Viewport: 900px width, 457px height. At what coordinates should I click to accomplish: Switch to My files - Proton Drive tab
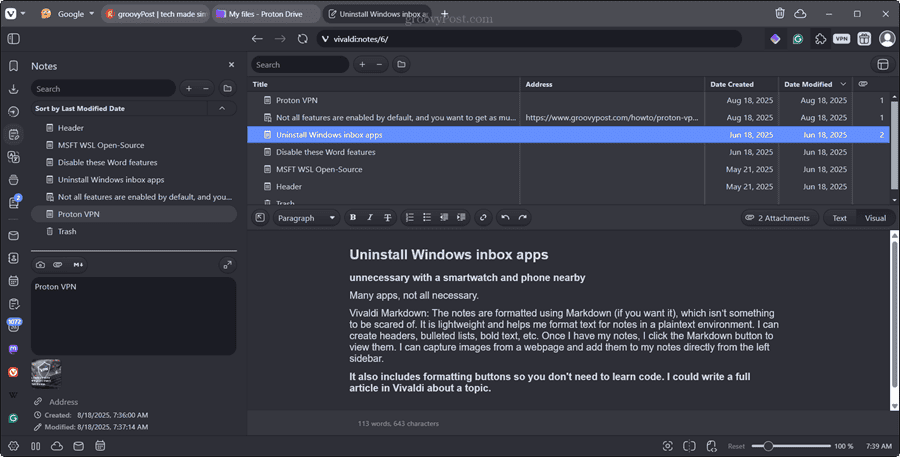[266, 14]
